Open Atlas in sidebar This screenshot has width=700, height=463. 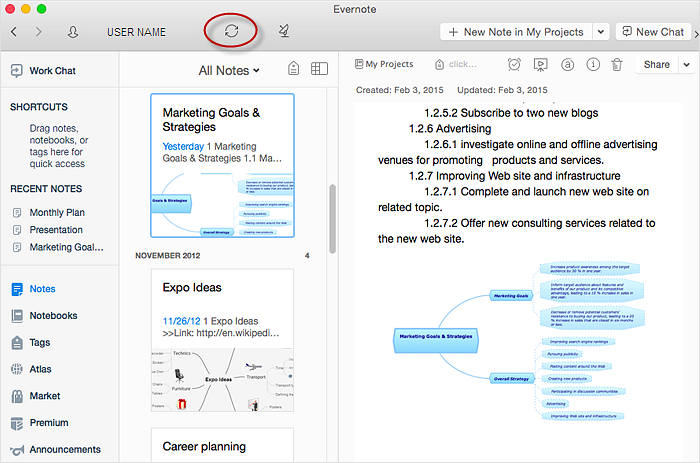pos(31,369)
